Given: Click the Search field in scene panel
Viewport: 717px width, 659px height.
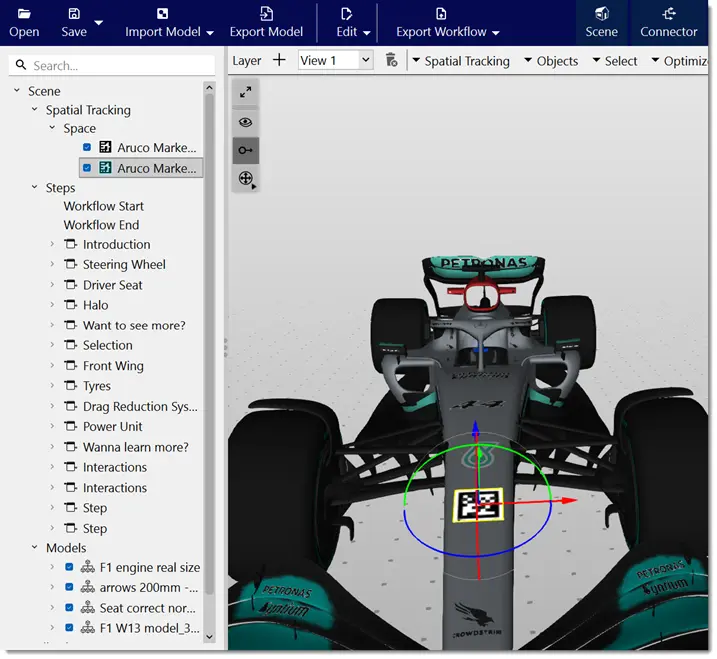Looking at the screenshot, I should pyautogui.click(x=112, y=65).
